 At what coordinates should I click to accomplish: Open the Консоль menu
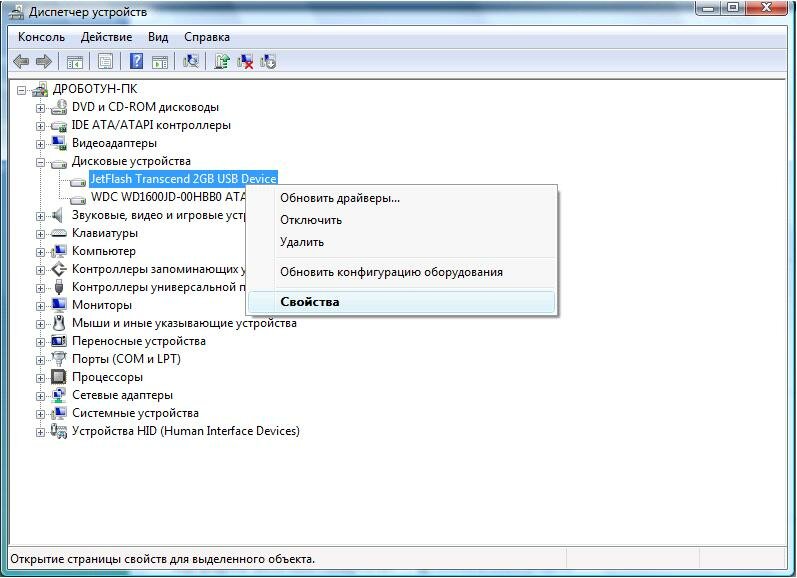[x=41, y=37]
